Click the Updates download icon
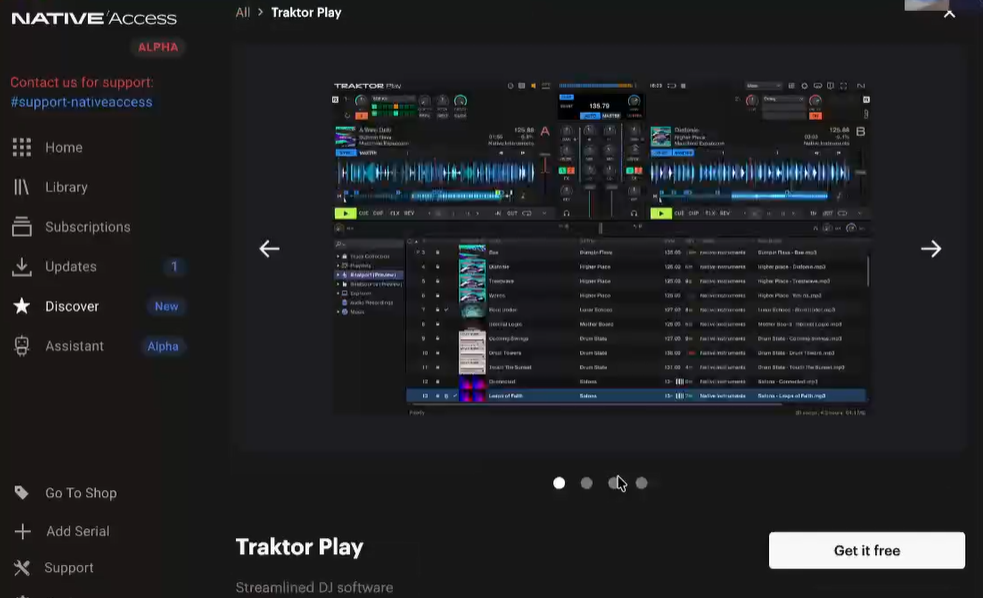 click(21, 267)
